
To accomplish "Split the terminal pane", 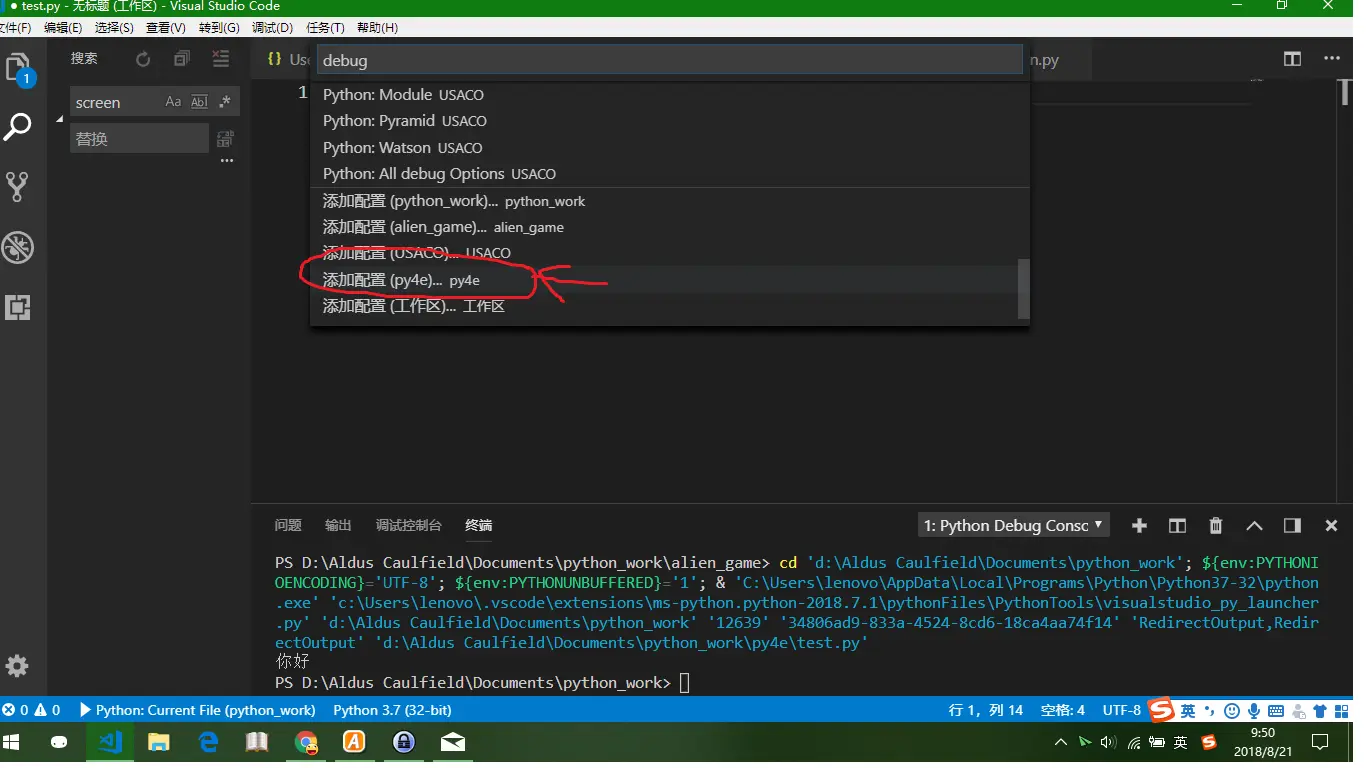I will [1177, 525].
